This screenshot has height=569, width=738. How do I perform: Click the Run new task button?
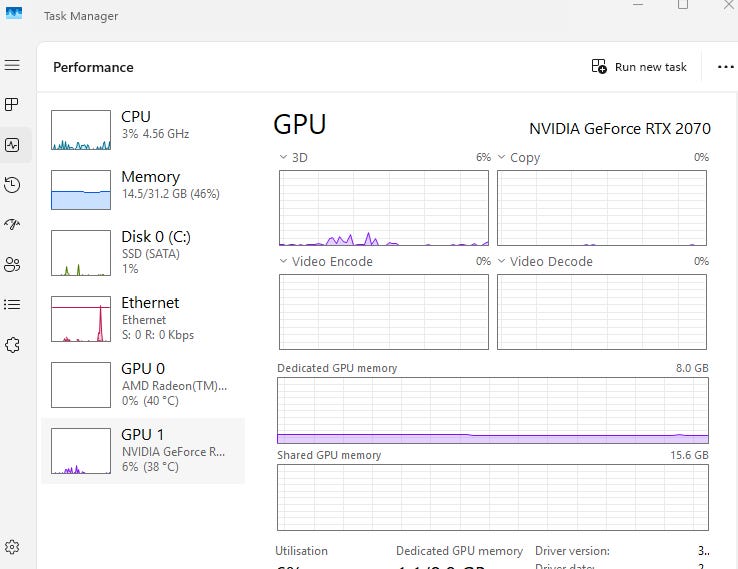(x=639, y=67)
